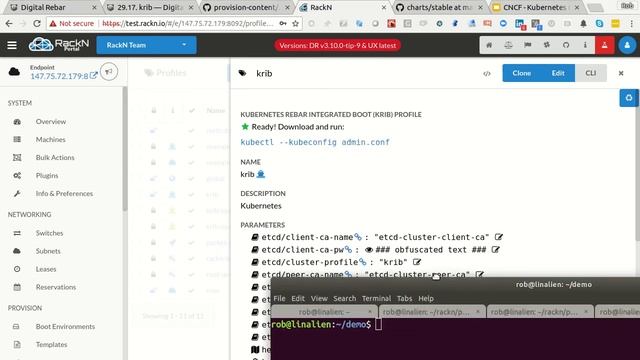This screenshot has height=360, width=640.
Task: Open the hamburger navigation menu
Action: click(x=12, y=45)
